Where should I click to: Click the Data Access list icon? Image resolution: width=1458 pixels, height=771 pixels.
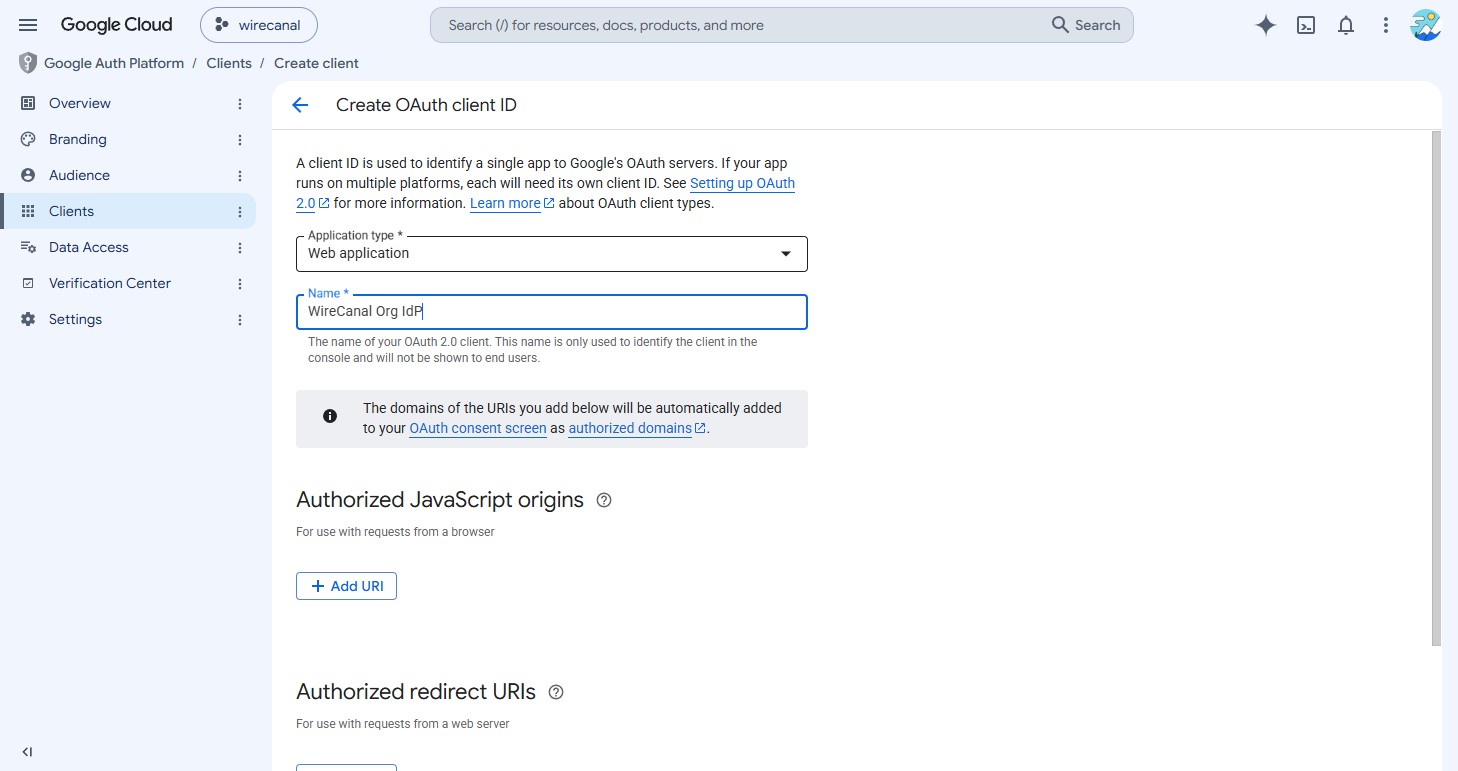tap(28, 247)
